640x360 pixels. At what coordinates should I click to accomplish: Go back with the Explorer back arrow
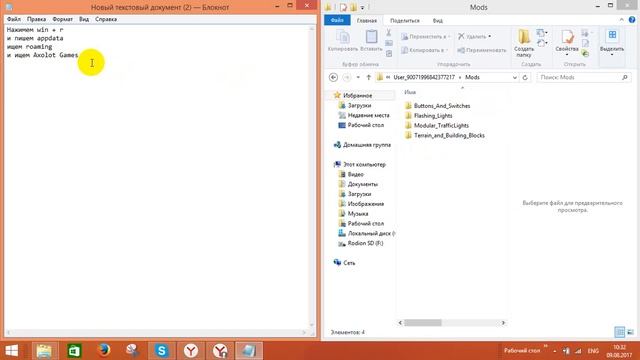click(x=333, y=77)
